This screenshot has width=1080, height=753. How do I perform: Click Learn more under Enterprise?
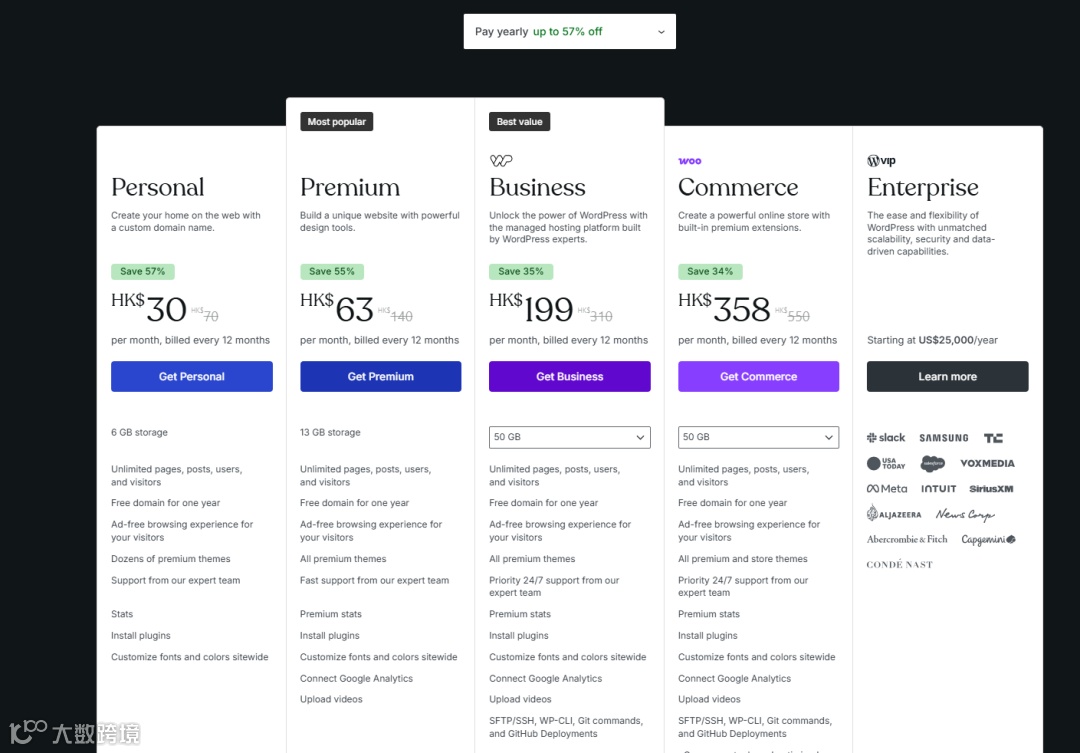[x=947, y=377]
